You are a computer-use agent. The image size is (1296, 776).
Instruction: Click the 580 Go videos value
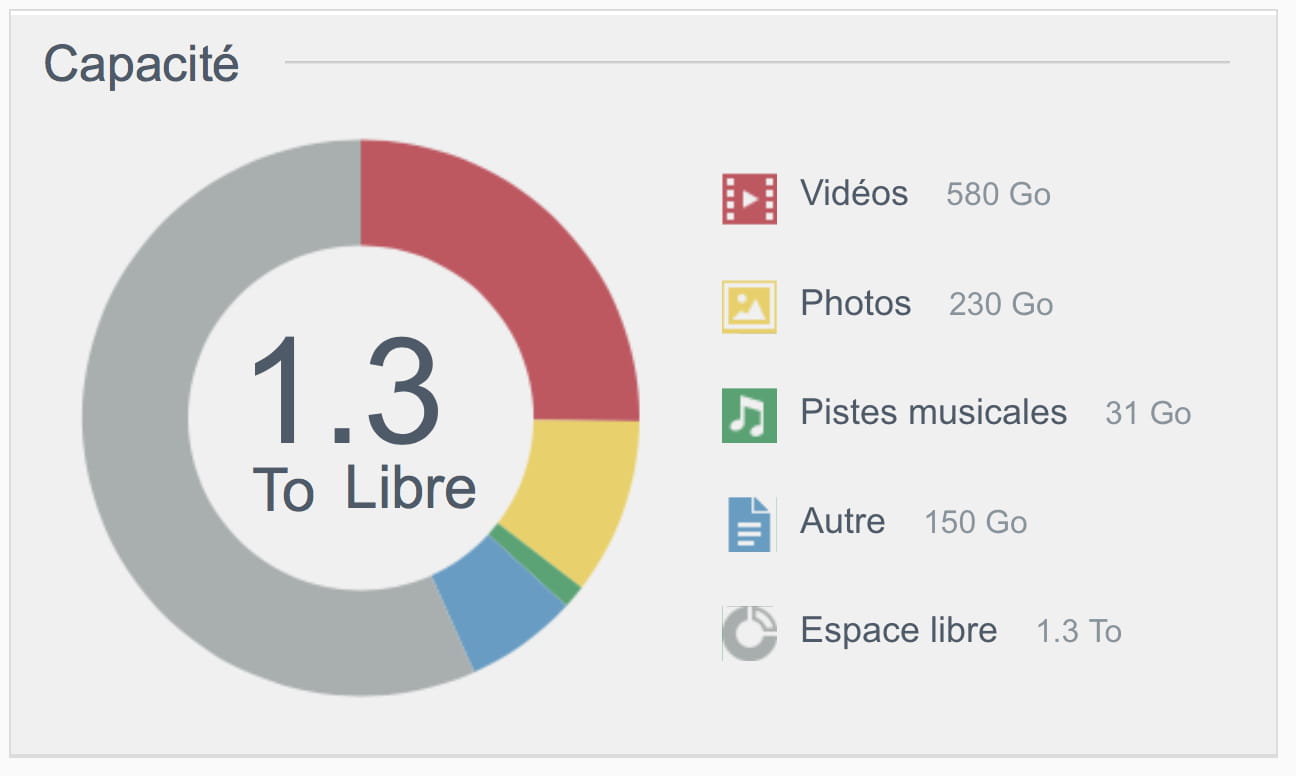pyautogui.click(x=998, y=194)
